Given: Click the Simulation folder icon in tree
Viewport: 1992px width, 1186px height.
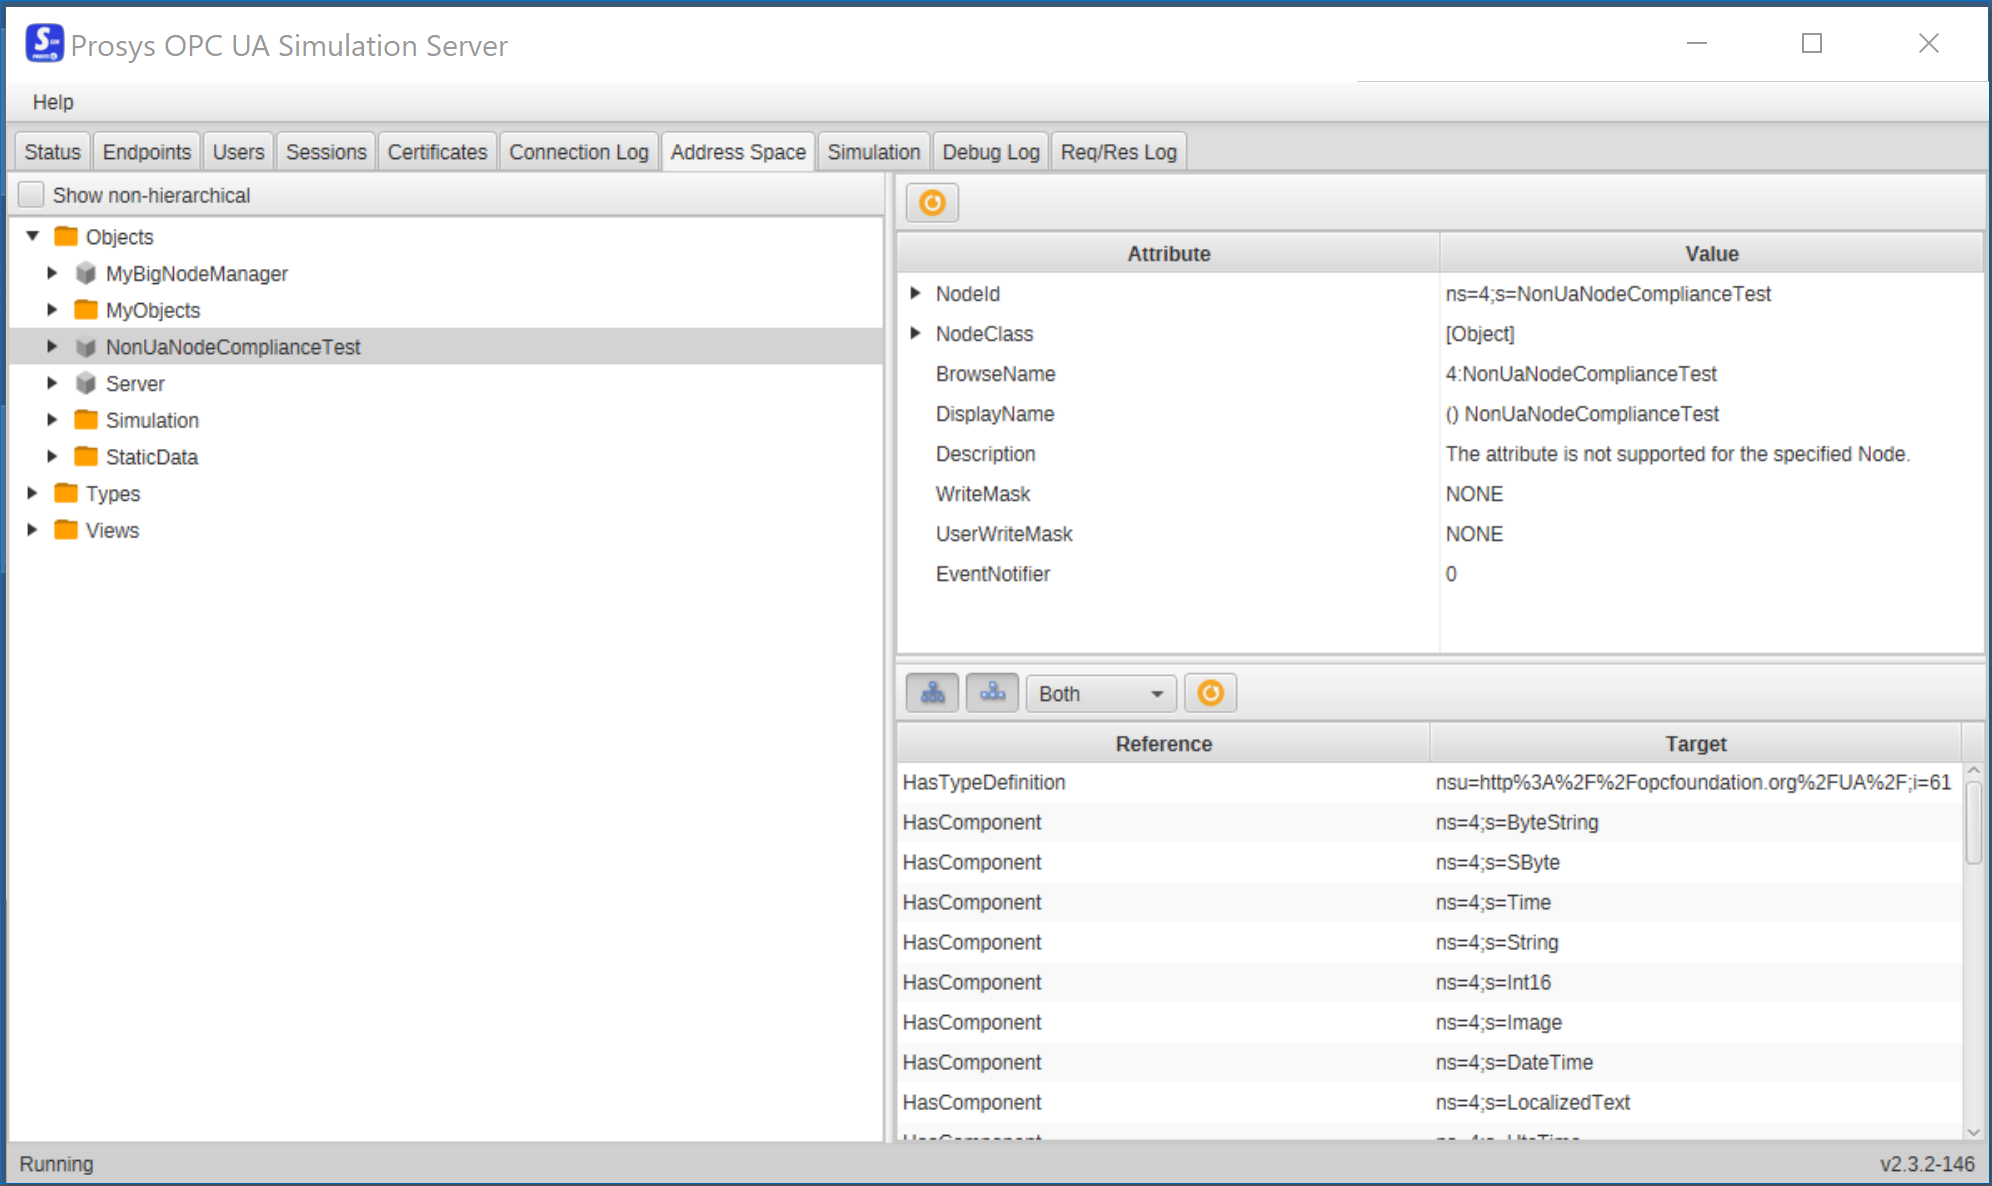Looking at the screenshot, I should click(86, 420).
